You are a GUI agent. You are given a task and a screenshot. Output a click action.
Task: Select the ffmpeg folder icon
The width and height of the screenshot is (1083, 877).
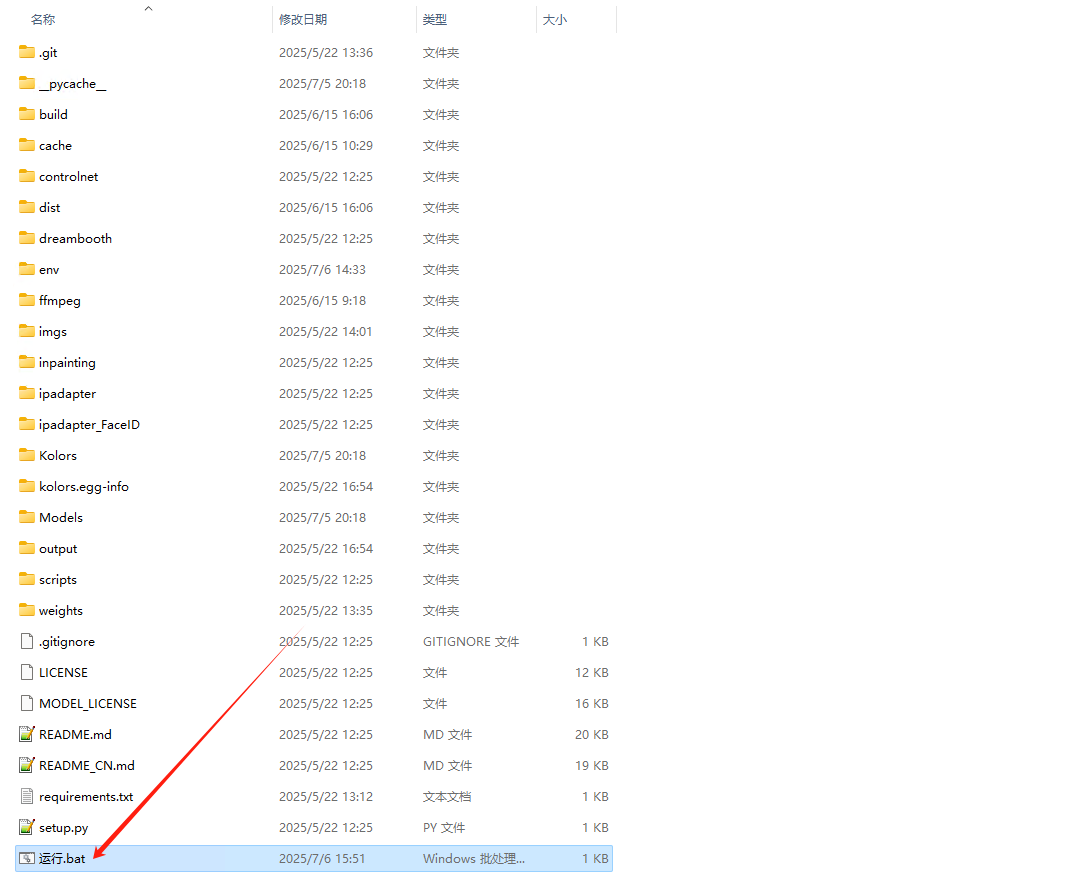(x=27, y=301)
